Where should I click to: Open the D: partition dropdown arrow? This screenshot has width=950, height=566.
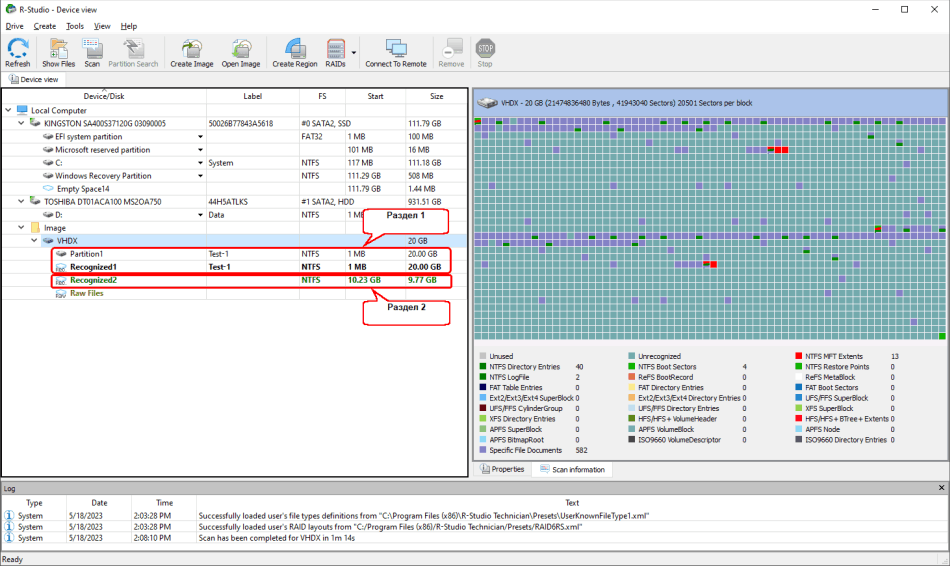click(x=200, y=215)
